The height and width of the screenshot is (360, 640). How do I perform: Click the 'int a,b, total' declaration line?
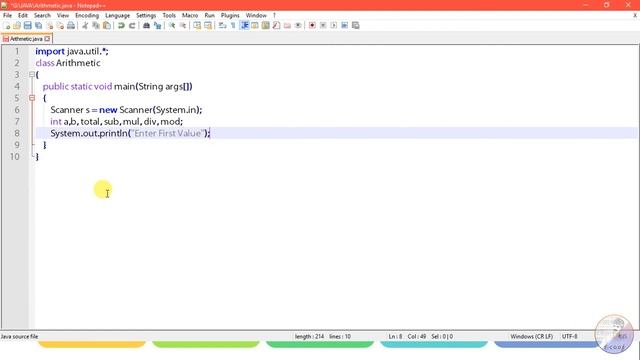click(x=117, y=122)
